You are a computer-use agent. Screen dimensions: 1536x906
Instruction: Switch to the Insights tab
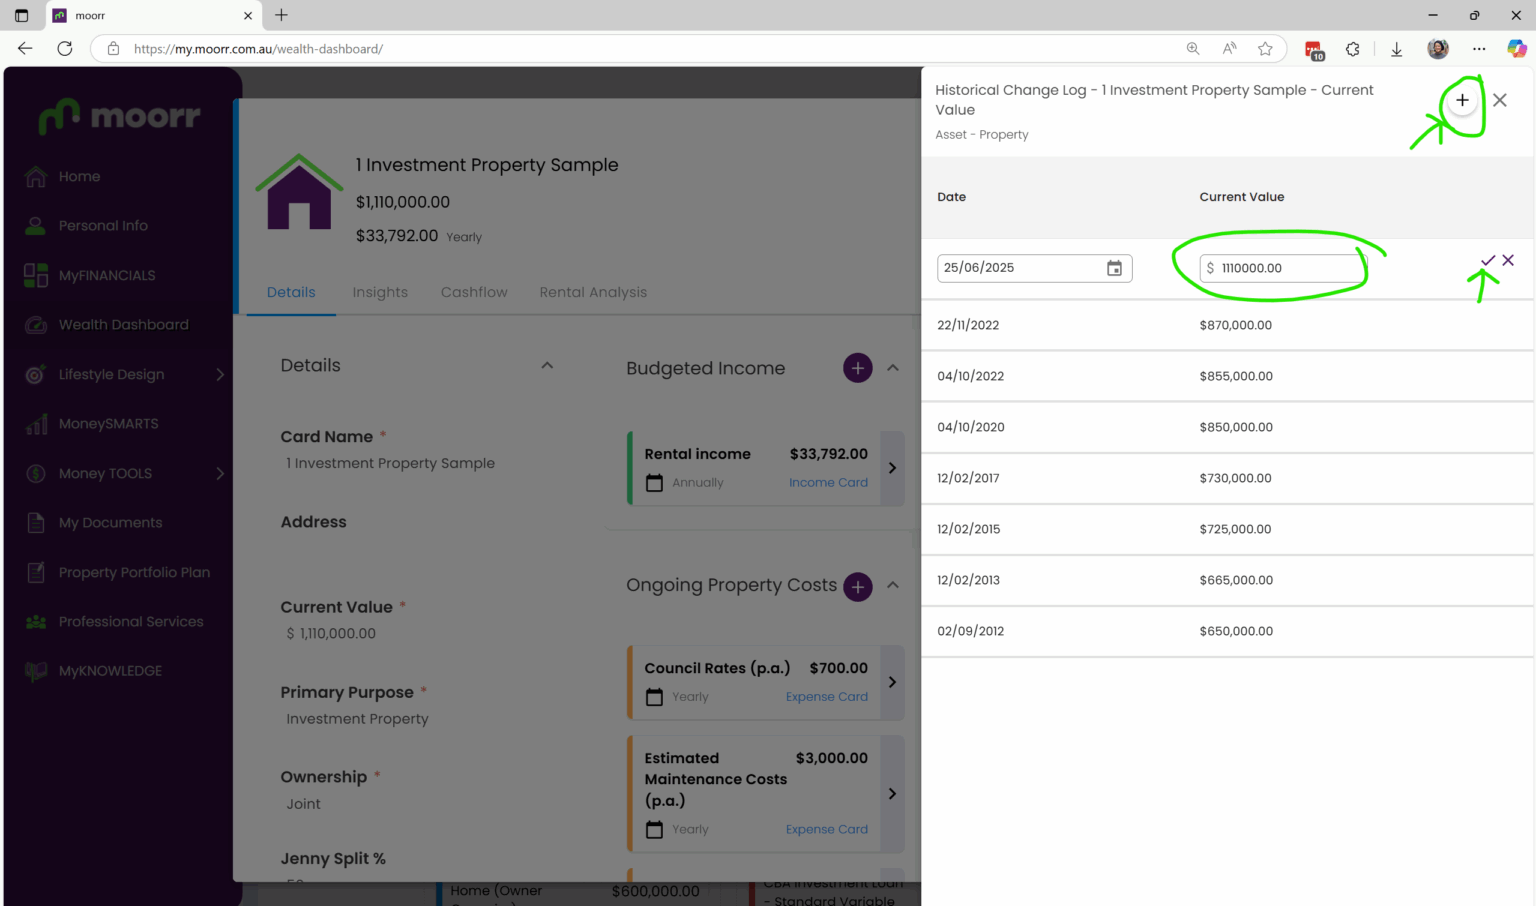click(380, 292)
